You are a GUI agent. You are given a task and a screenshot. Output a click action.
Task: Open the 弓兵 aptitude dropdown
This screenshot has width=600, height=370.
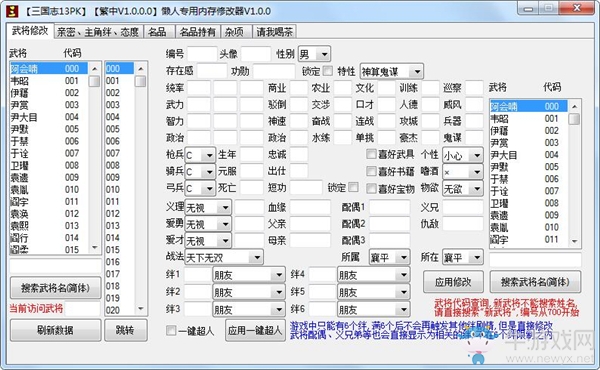pyautogui.click(x=200, y=188)
